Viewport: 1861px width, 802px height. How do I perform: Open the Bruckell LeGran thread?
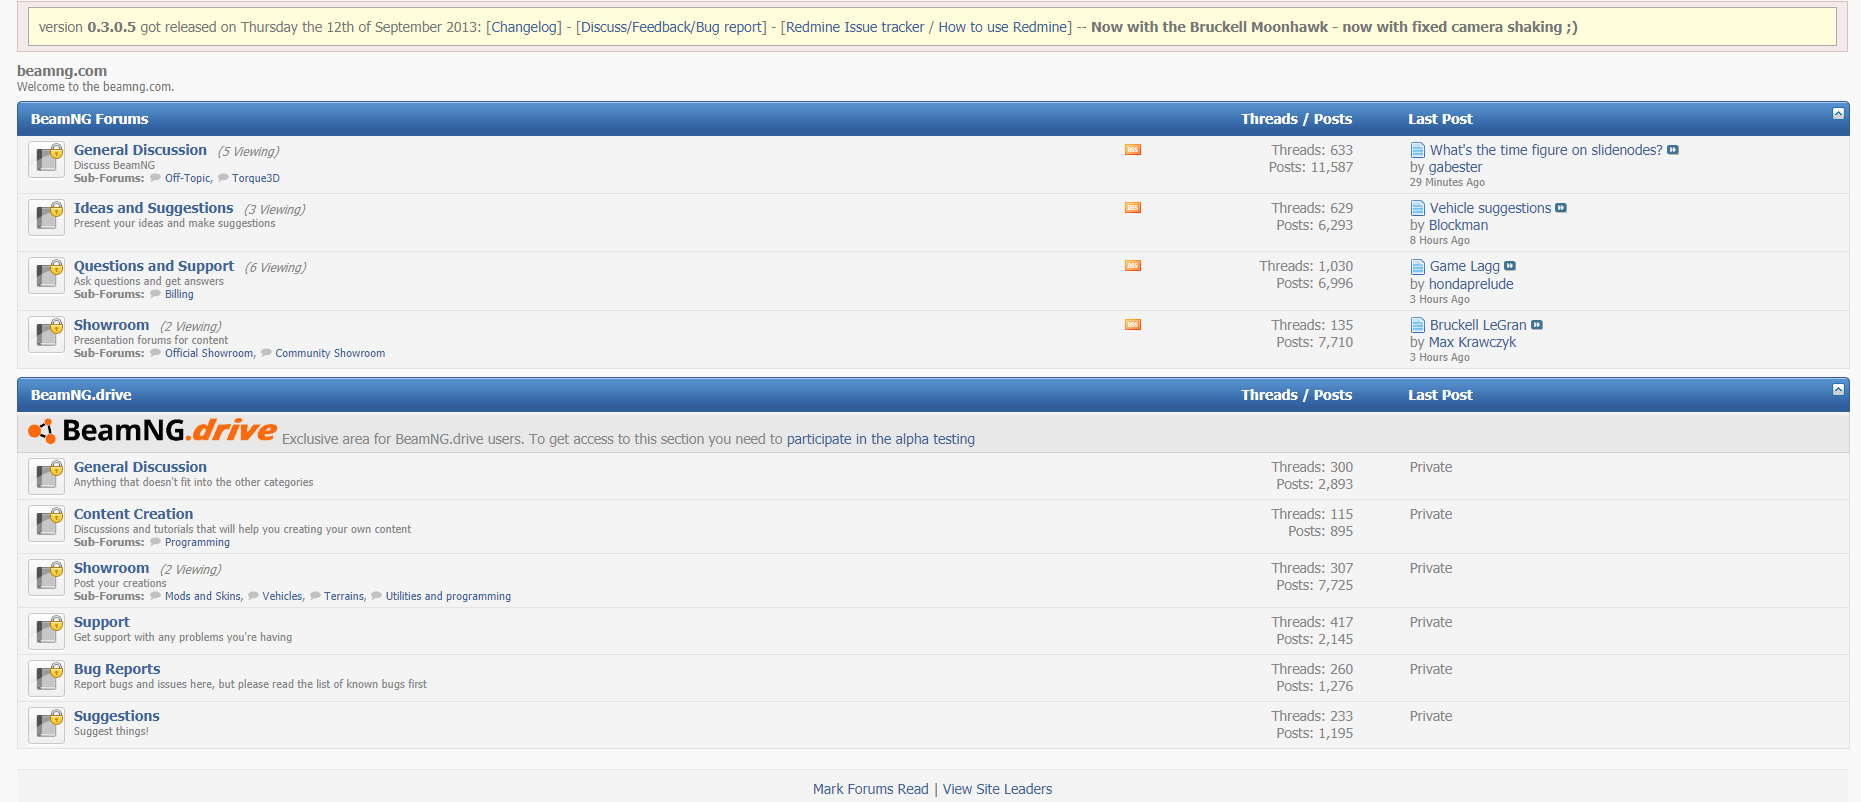pyautogui.click(x=1478, y=325)
